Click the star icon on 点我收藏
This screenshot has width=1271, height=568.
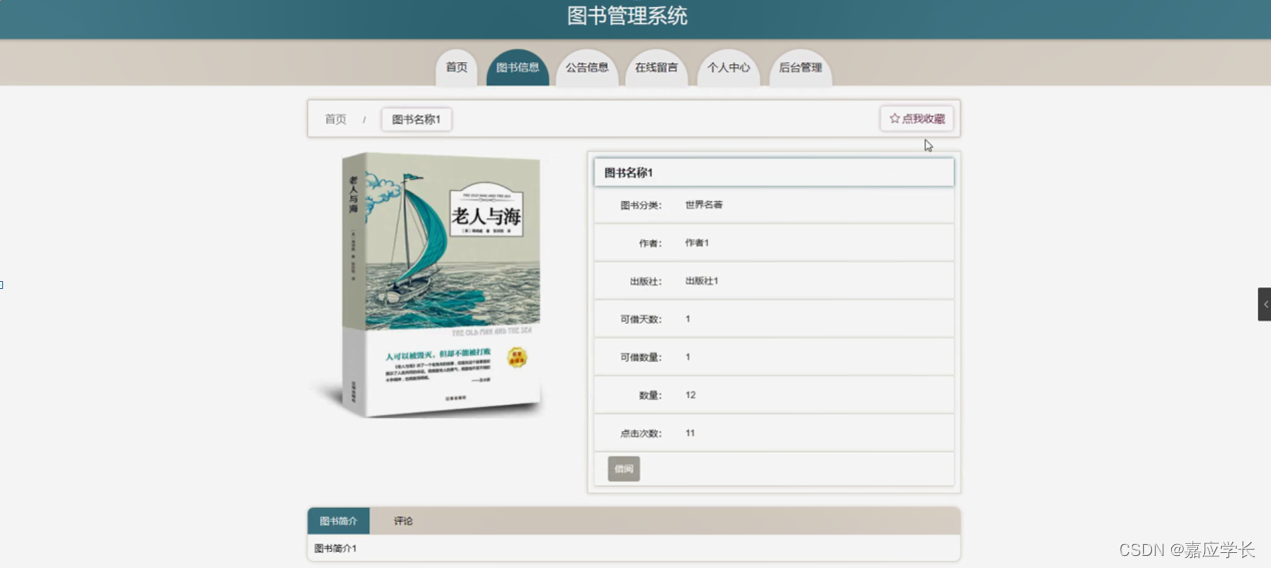(894, 118)
